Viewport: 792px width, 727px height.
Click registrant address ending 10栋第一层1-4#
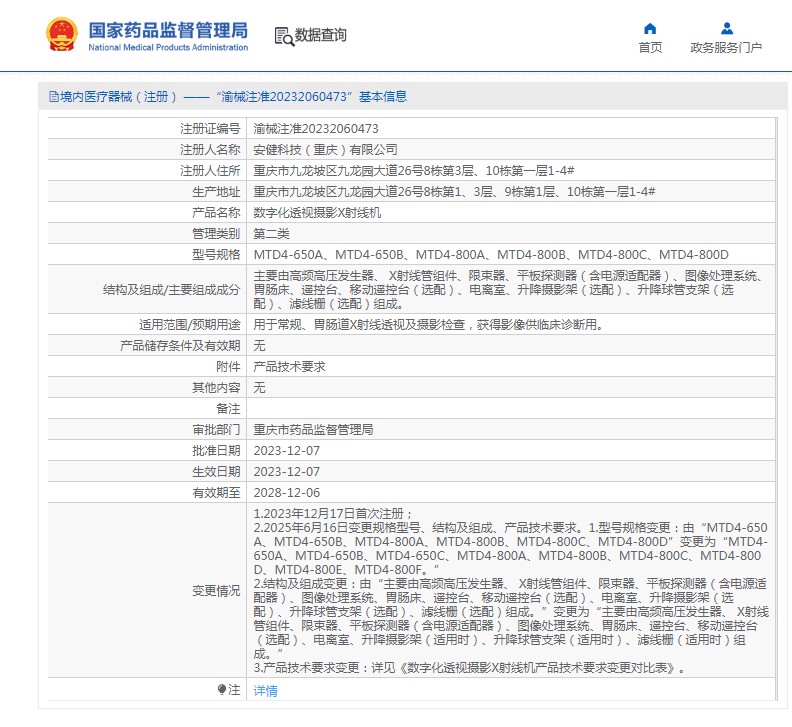(414, 171)
